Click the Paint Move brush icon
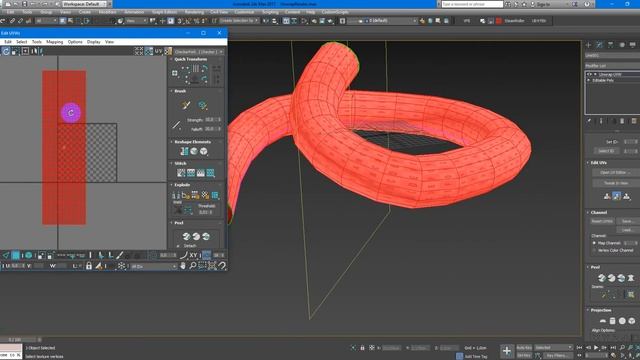 point(186,105)
